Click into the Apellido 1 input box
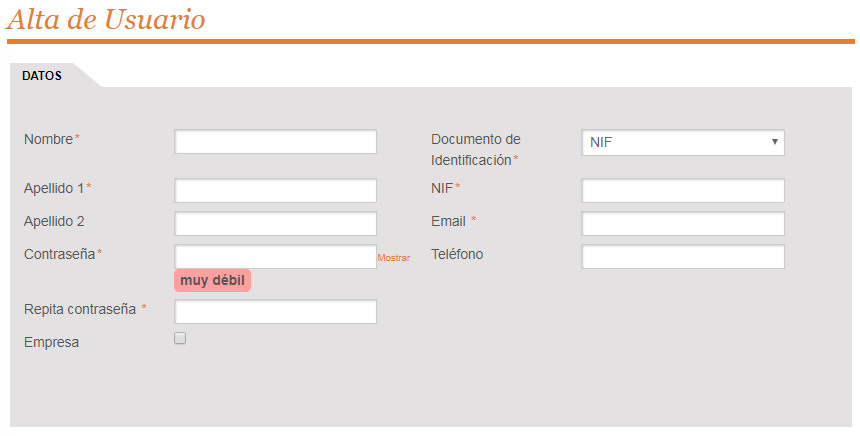The height and width of the screenshot is (436, 860). click(275, 190)
